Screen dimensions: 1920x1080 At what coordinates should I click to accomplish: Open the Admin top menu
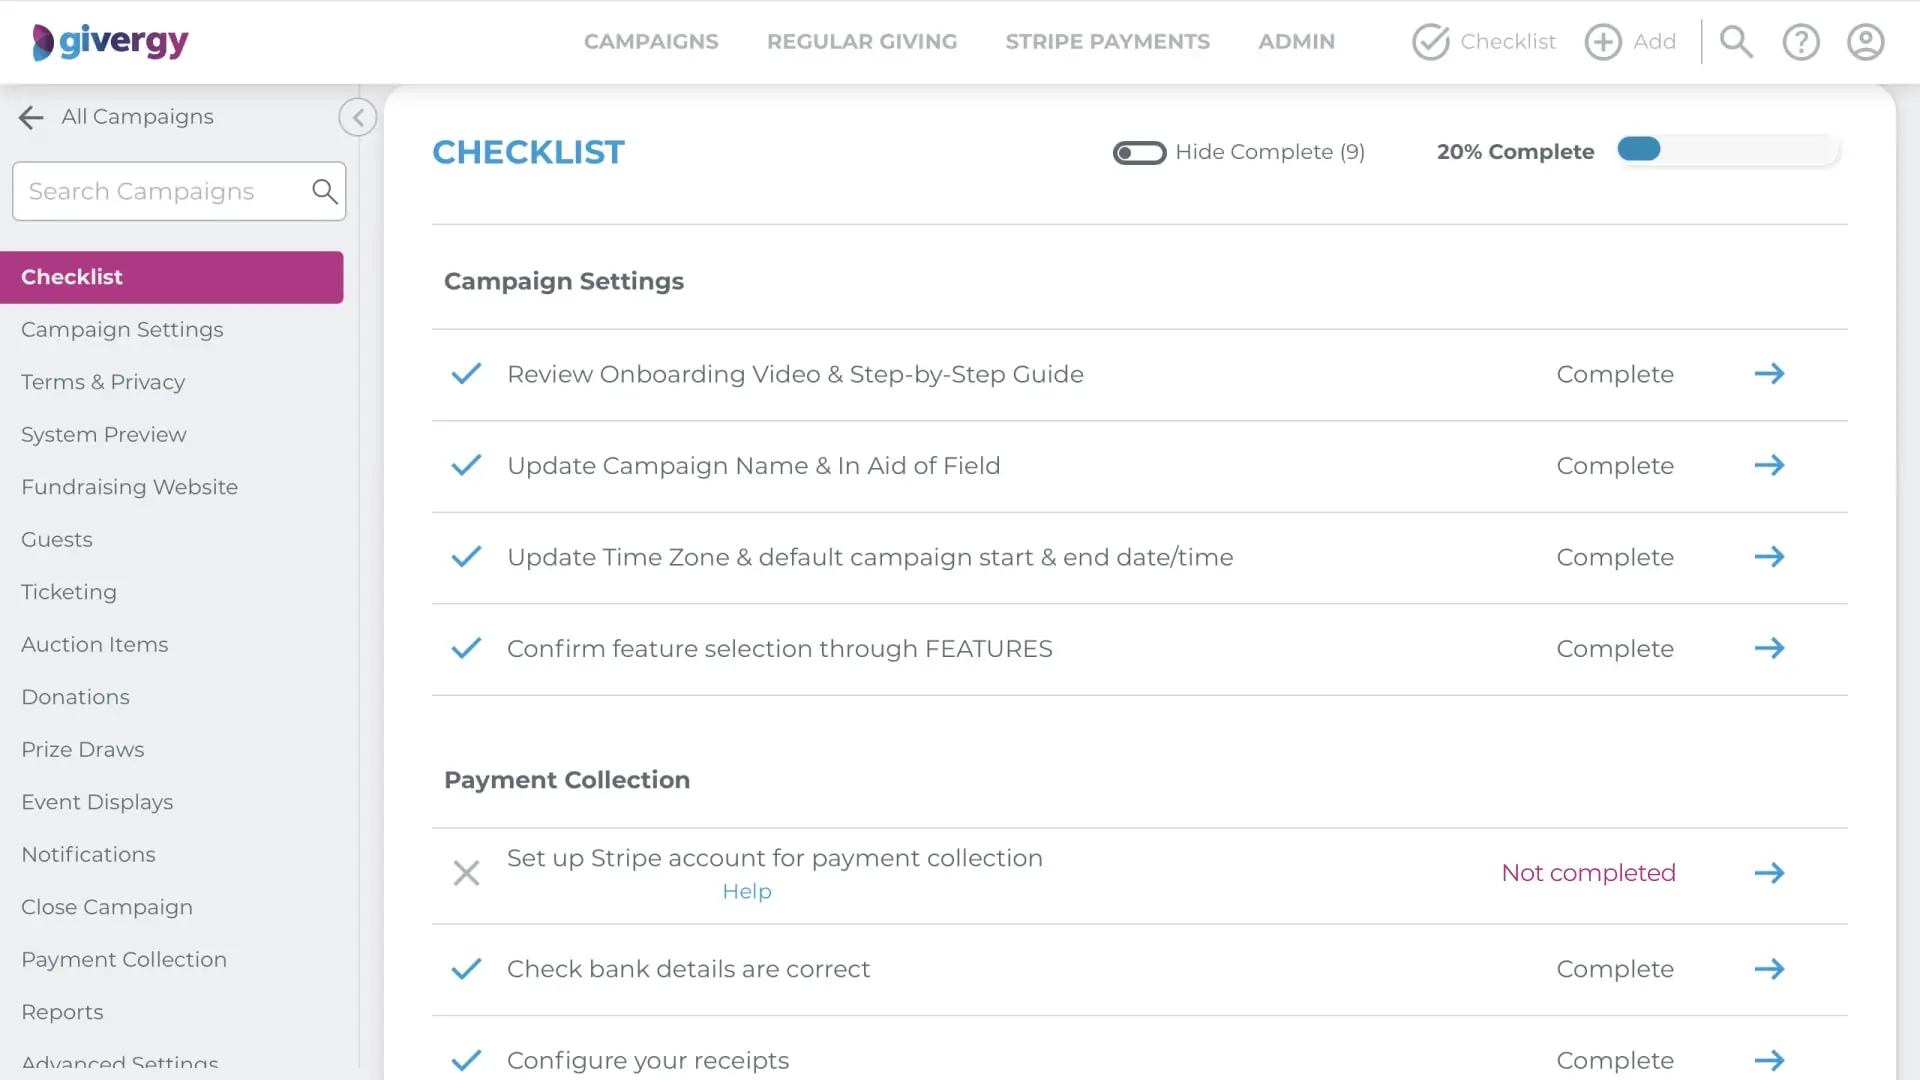coord(1296,42)
